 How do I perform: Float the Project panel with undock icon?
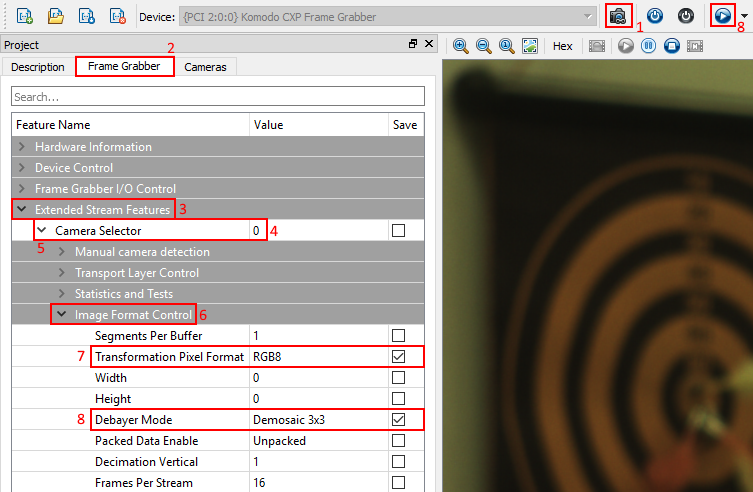click(x=413, y=45)
